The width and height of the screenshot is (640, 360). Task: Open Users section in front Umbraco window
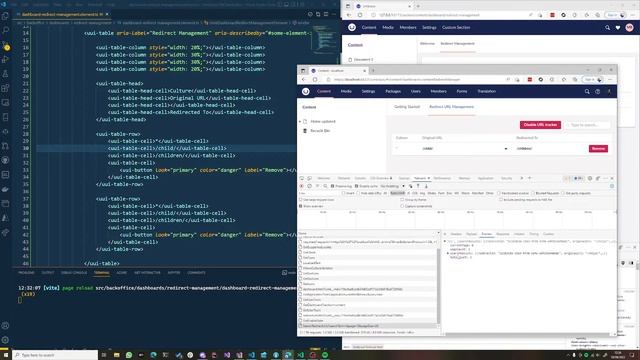[416, 91]
